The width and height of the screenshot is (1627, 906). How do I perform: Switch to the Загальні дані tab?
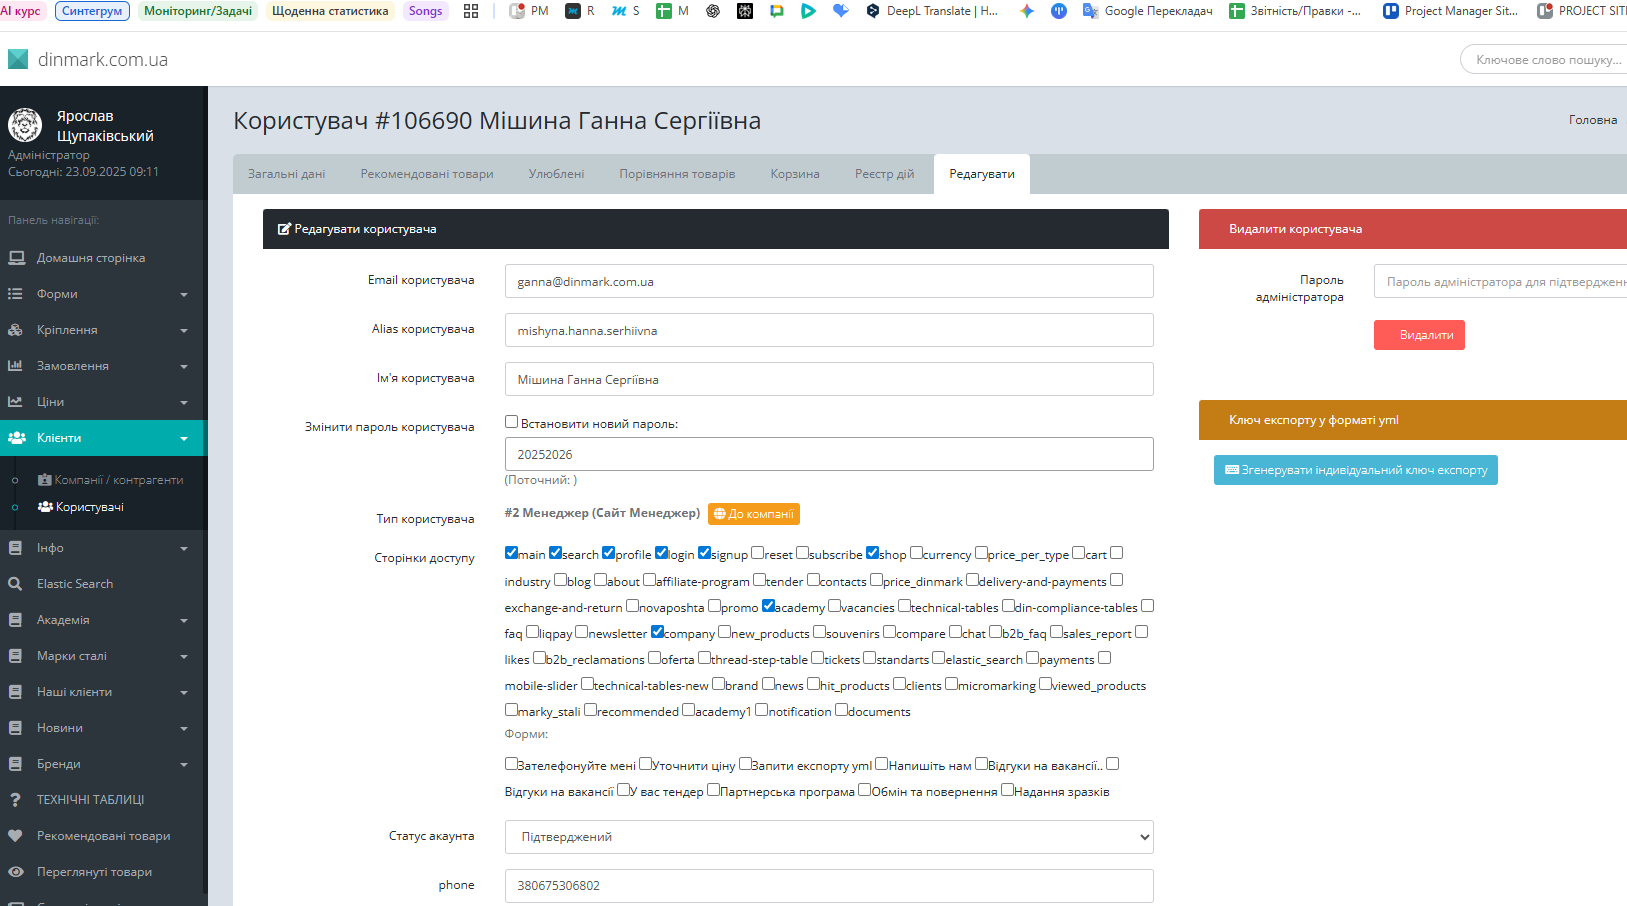pyautogui.click(x=287, y=174)
